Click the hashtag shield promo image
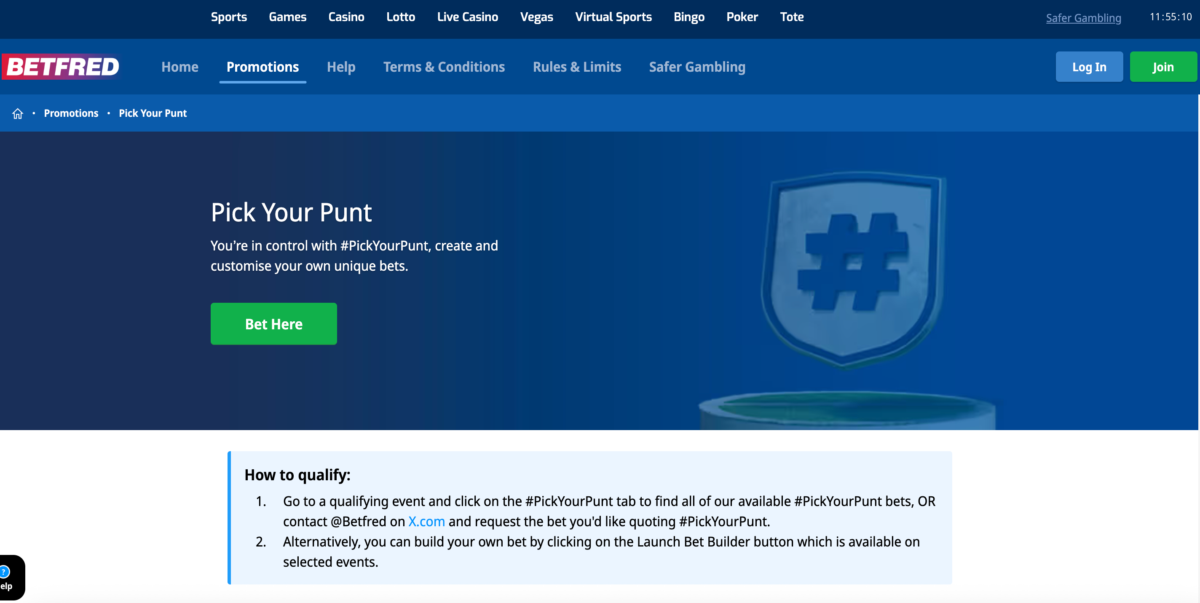Viewport: 1200px width, 603px height. coord(855,270)
